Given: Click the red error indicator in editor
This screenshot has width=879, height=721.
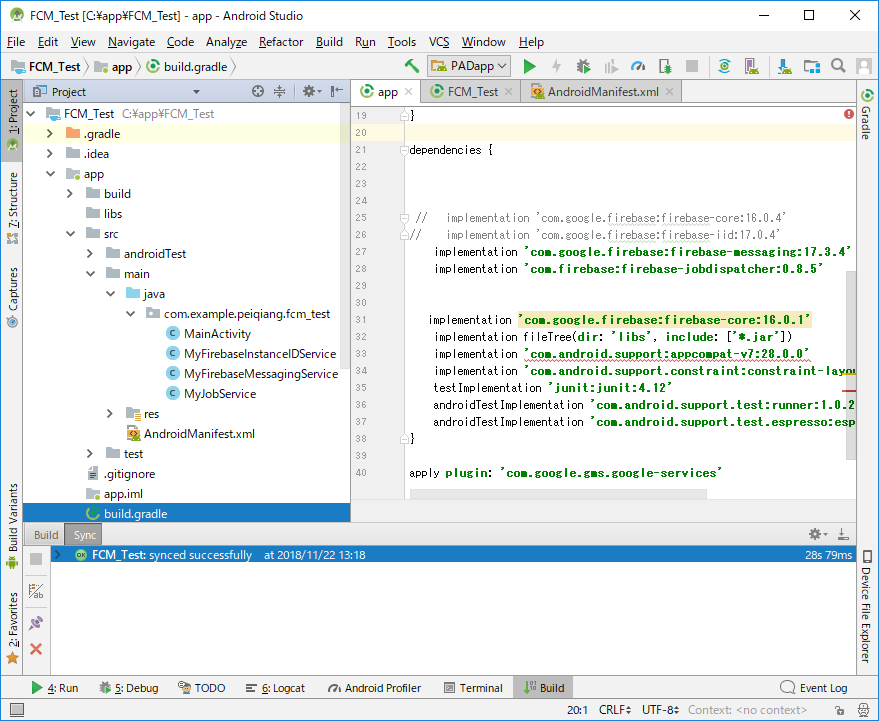Looking at the screenshot, I should (x=849, y=114).
